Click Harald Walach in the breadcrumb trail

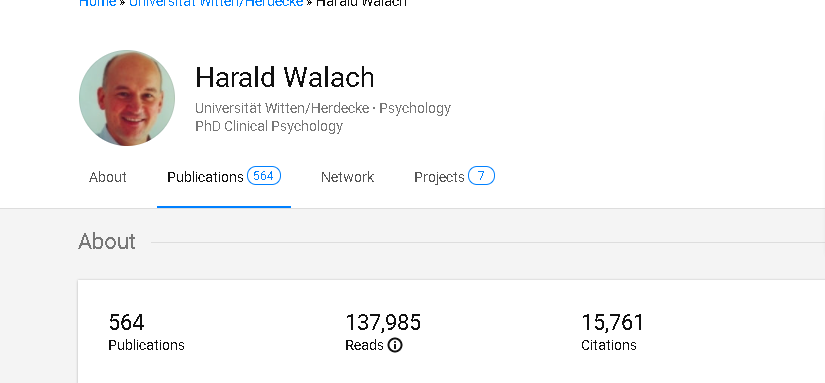pos(361,3)
